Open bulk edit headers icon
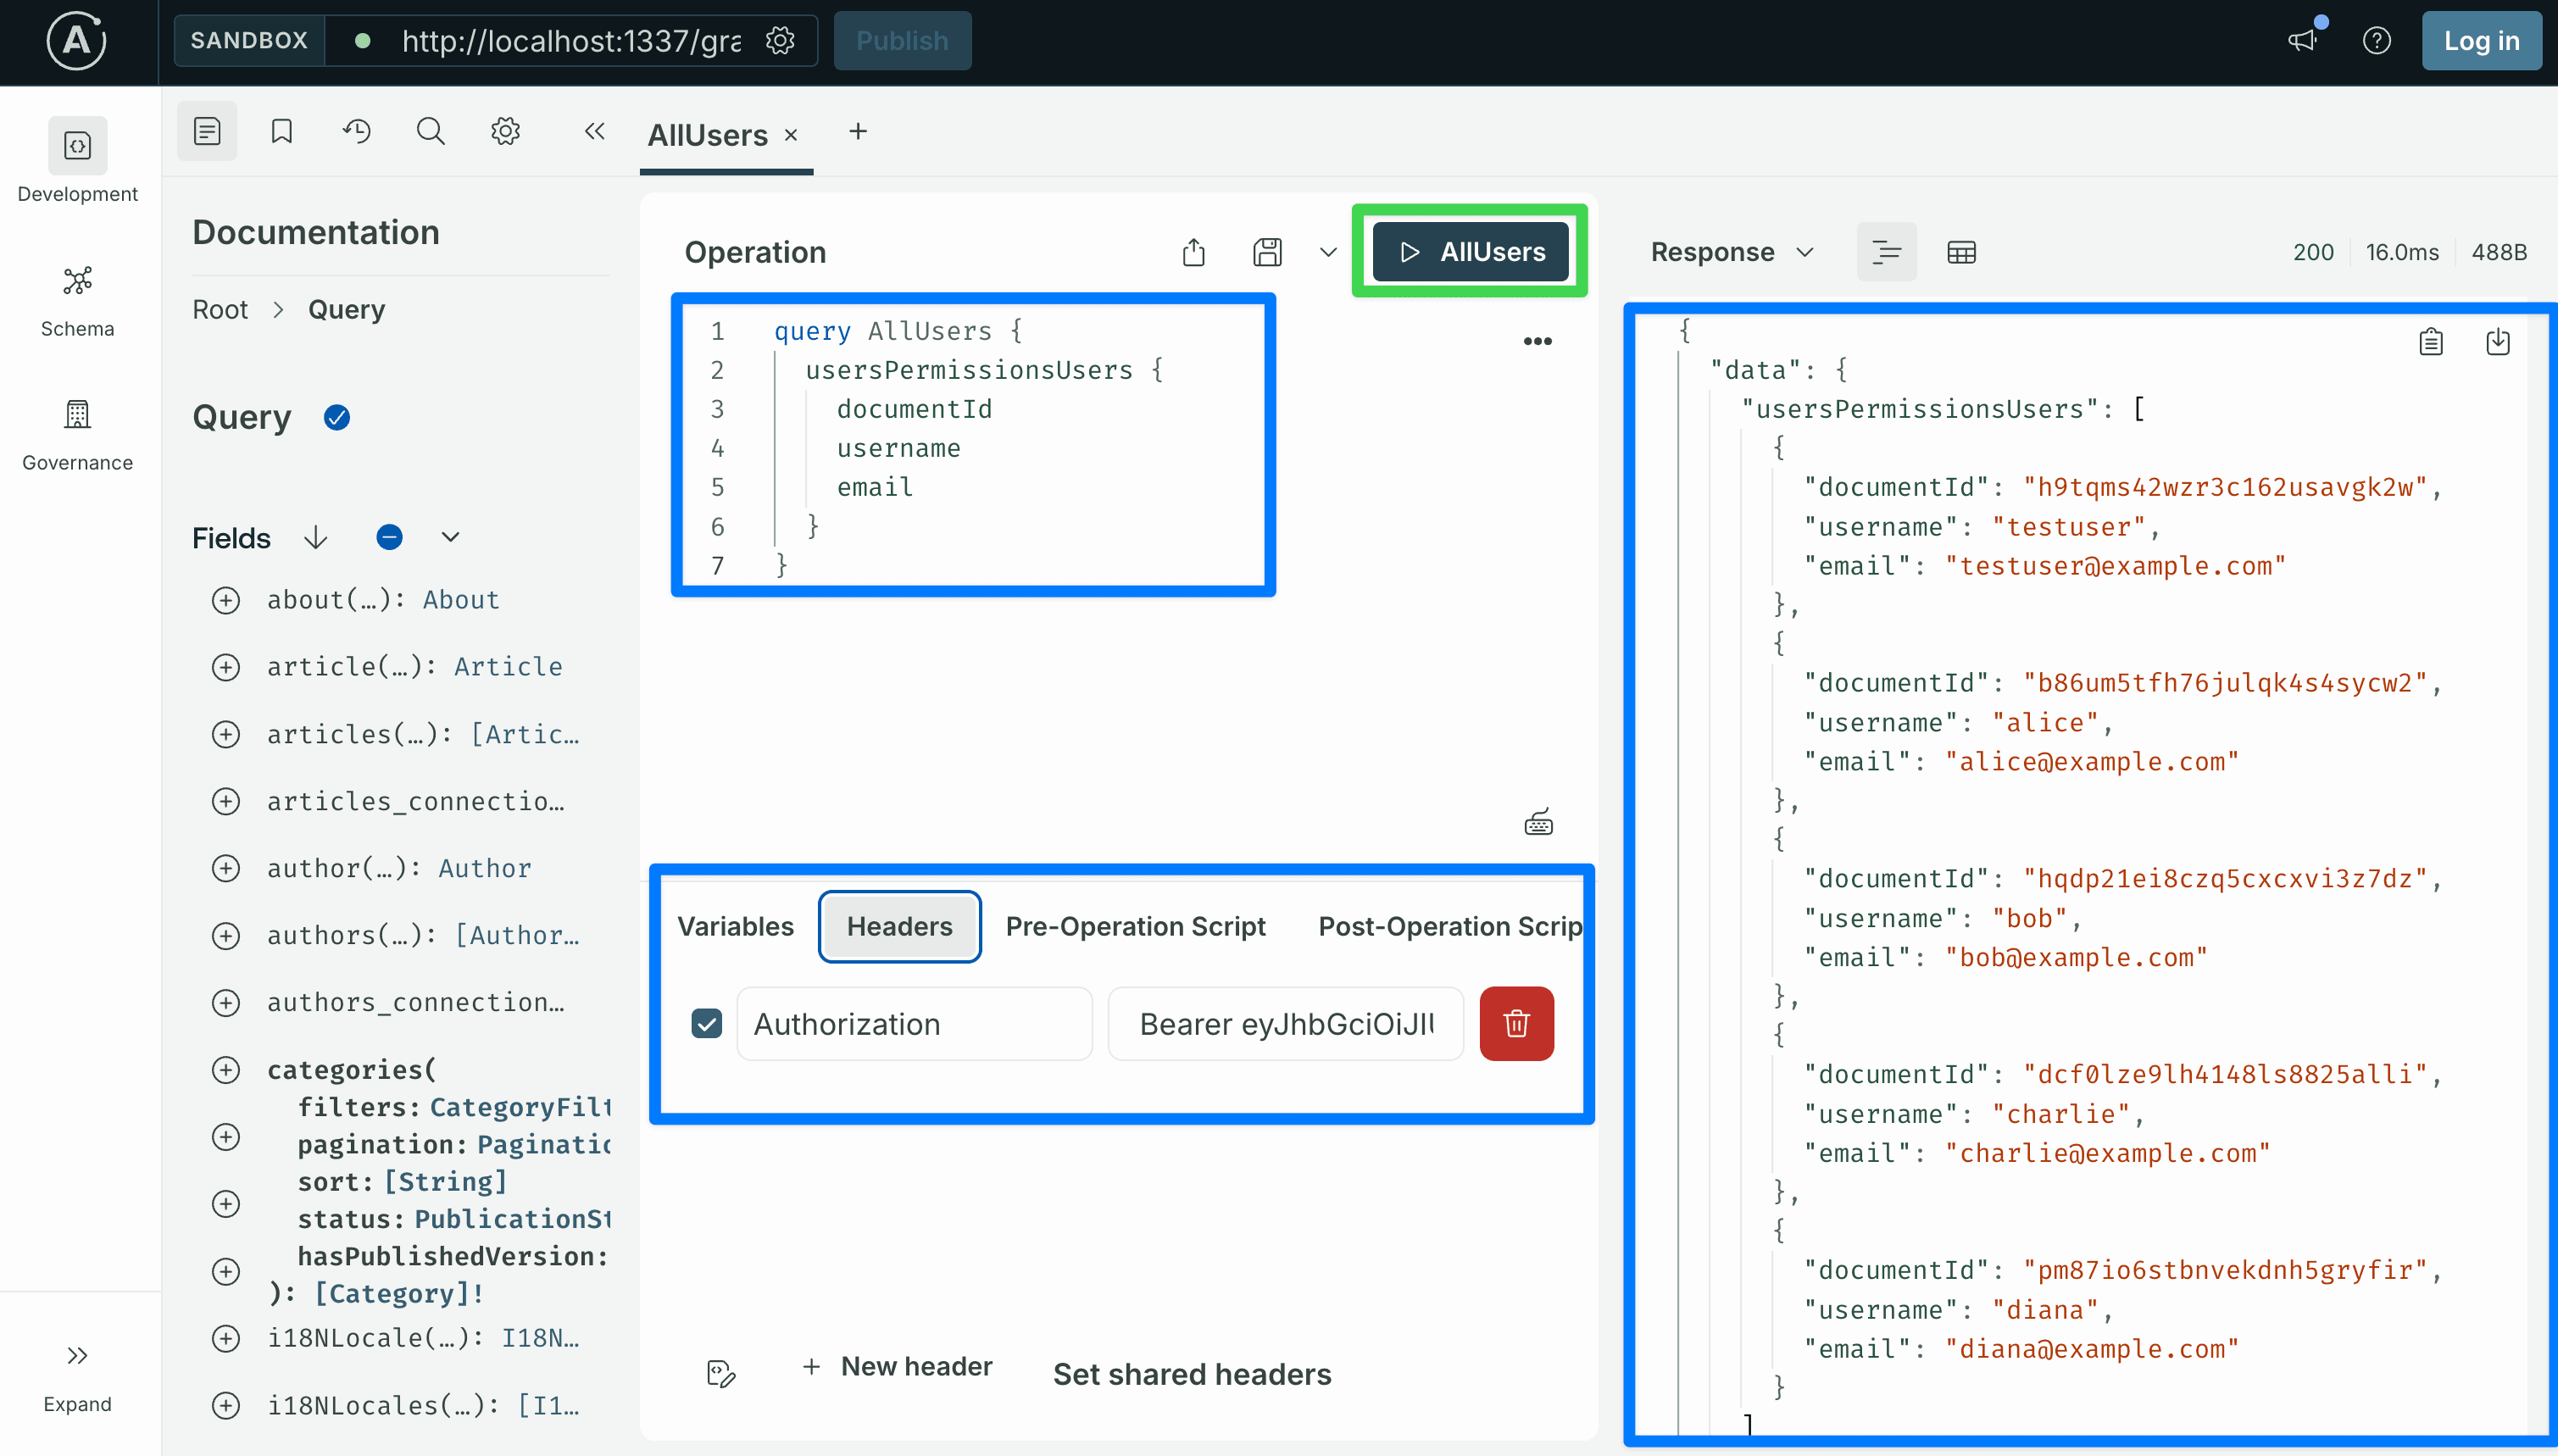Image resolution: width=2558 pixels, height=1456 pixels. [x=721, y=1373]
